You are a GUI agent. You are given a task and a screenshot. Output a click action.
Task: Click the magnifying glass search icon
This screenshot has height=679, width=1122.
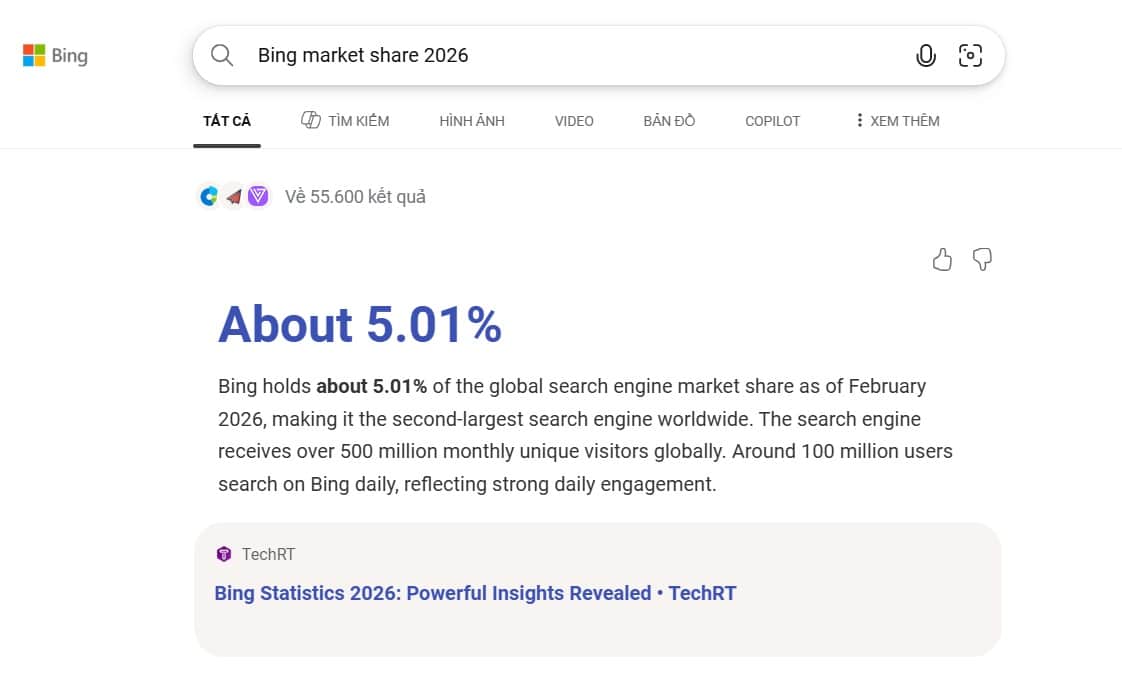click(222, 56)
